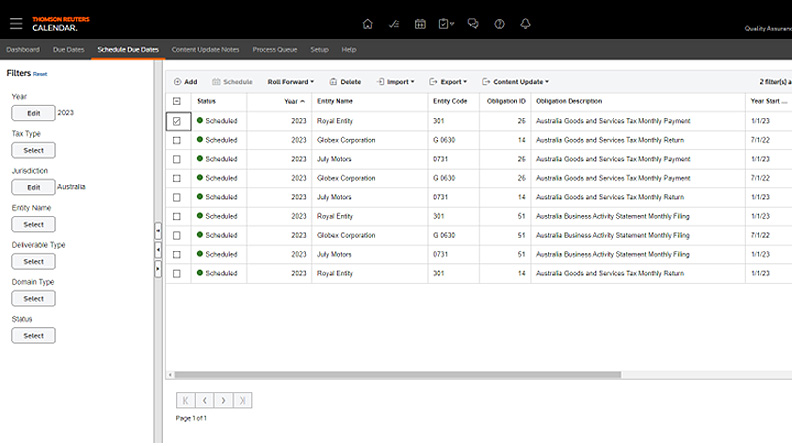Image resolution: width=792 pixels, height=446 pixels.
Task: Open the Dashboard tab
Action: (x=23, y=49)
